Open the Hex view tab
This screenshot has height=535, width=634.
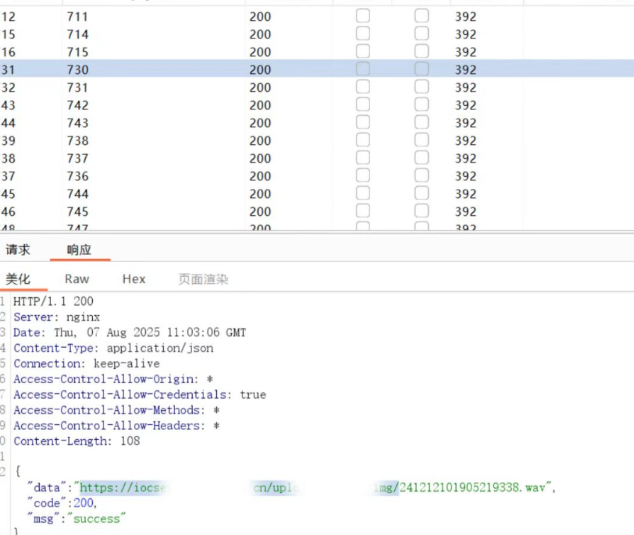[x=134, y=279]
